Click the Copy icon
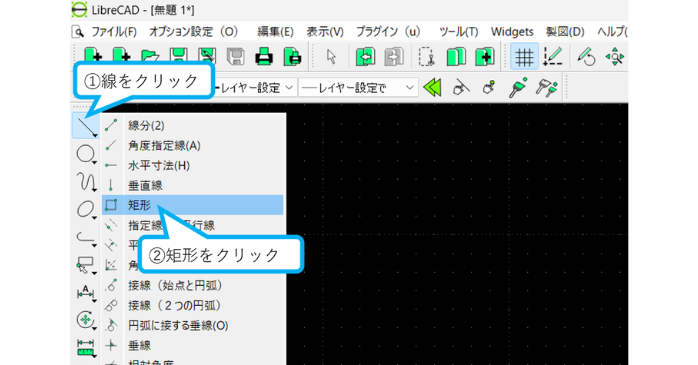Viewport: 698px width, 365px height. point(456,57)
